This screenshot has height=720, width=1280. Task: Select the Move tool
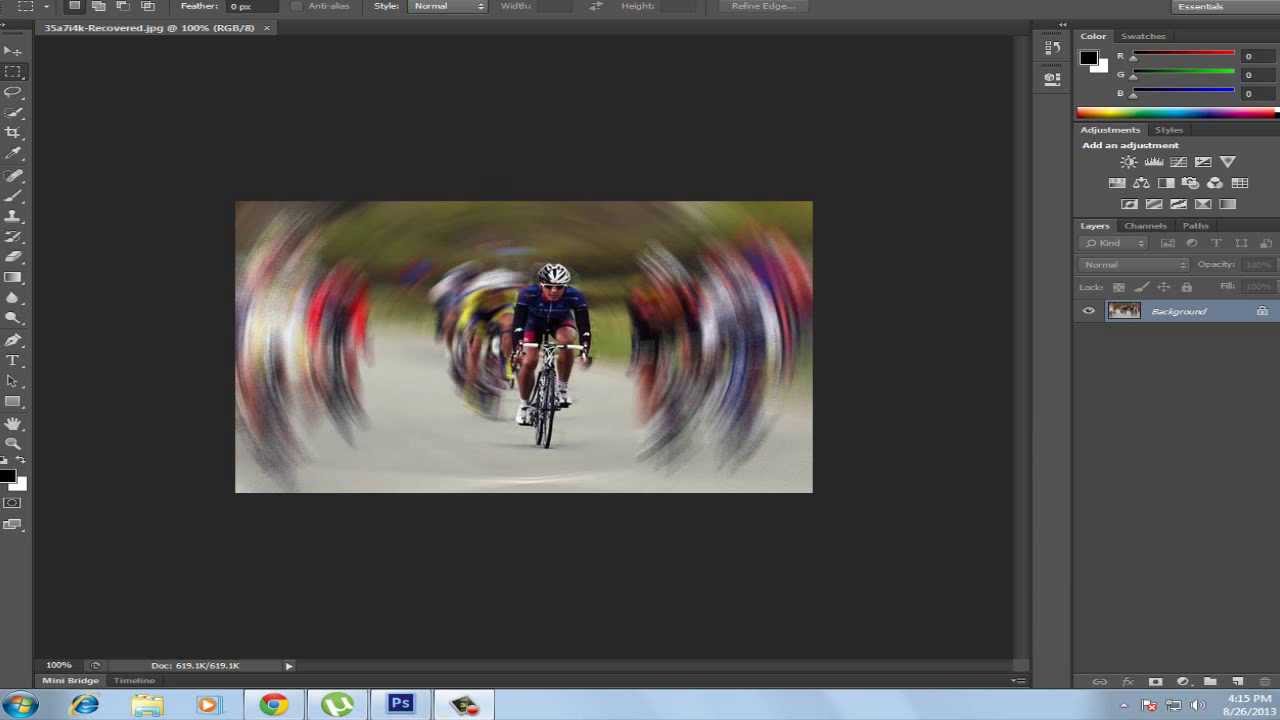coord(12,51)
